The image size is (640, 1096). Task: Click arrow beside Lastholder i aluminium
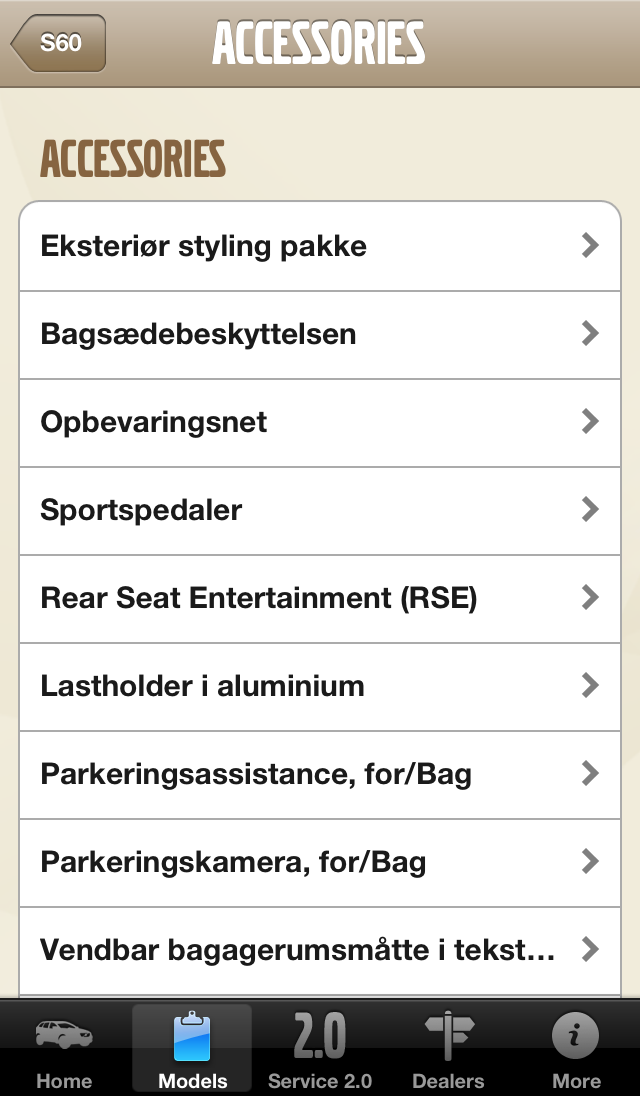tap(590, 686)
